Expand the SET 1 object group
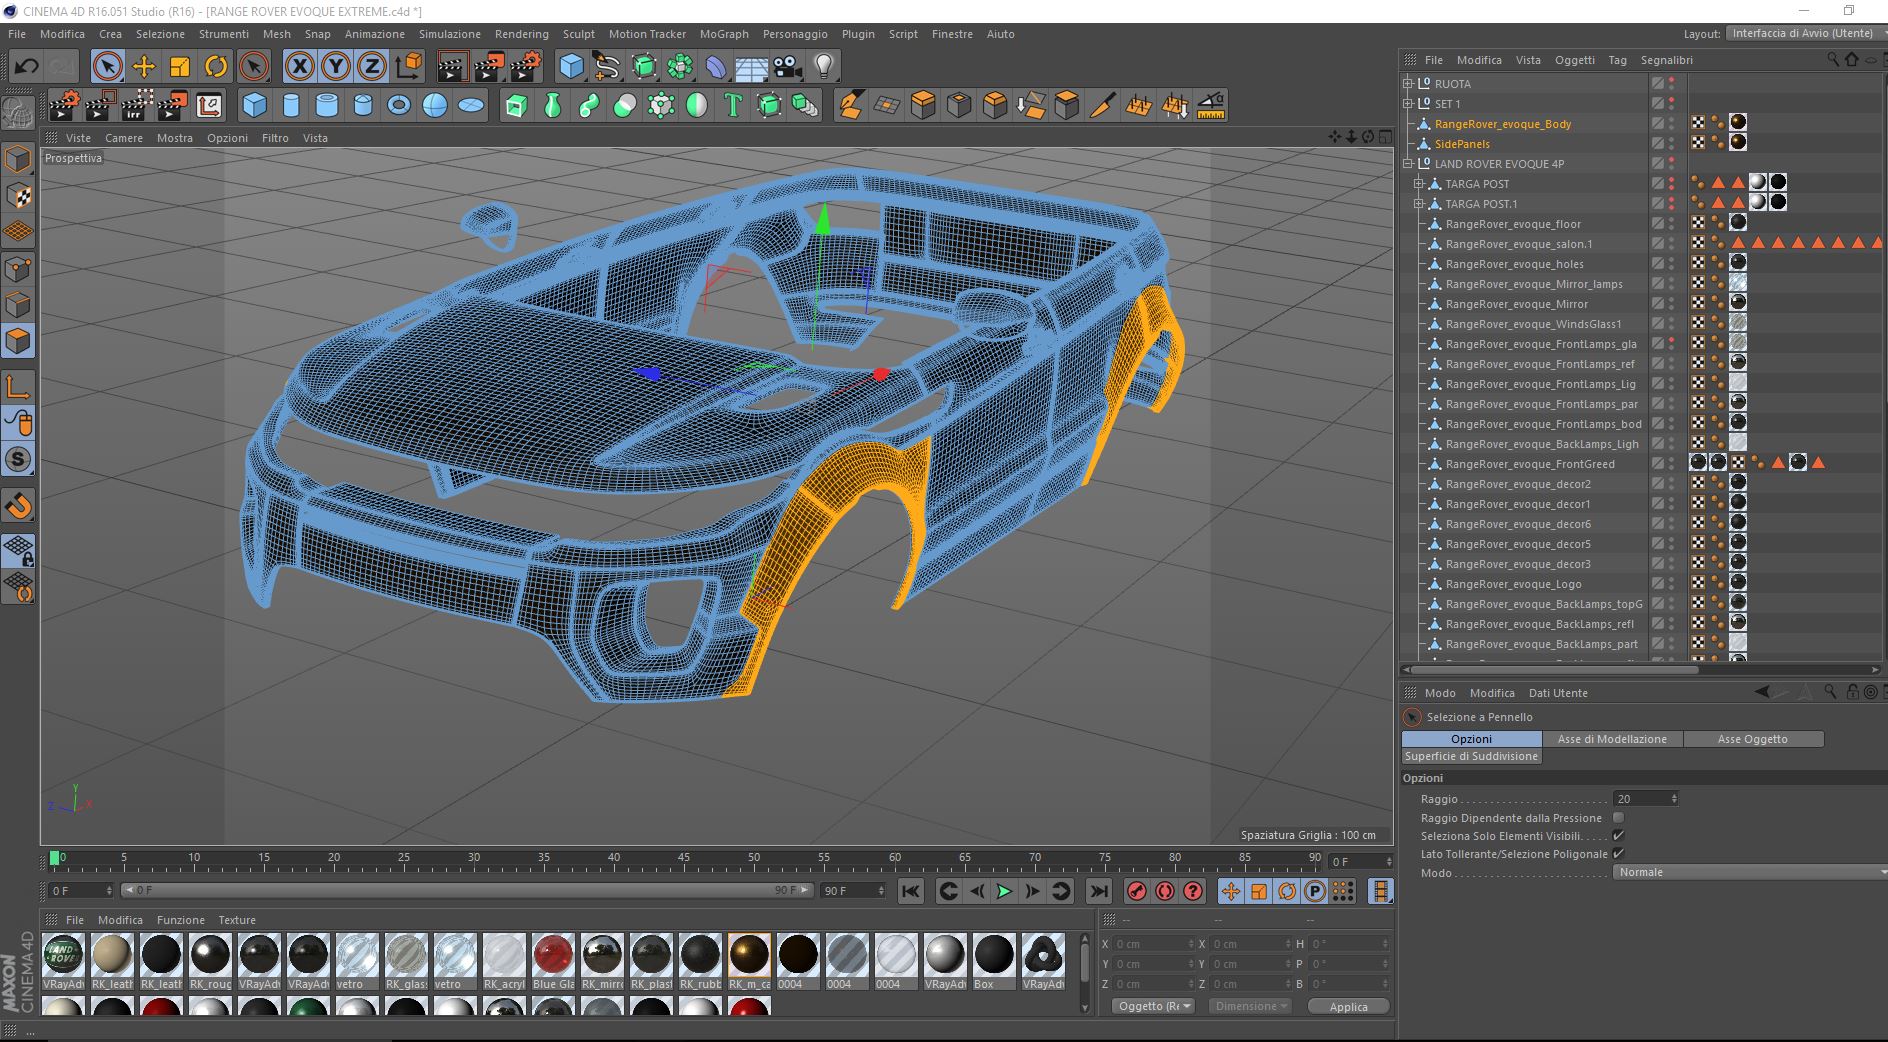This screenshot has width=1888, height=1042. click(x=1408, y=104)
